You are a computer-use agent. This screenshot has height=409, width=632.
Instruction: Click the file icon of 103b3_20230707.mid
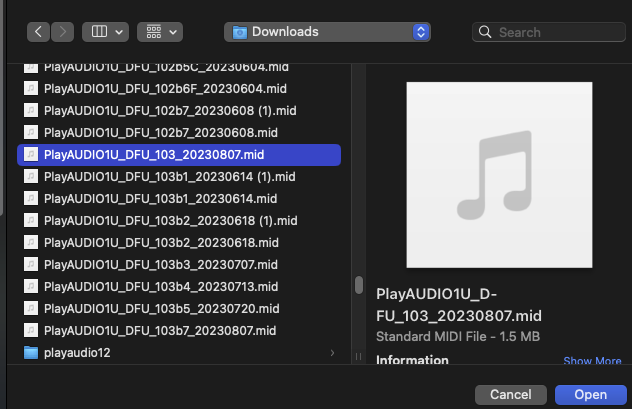coord(31,264)
